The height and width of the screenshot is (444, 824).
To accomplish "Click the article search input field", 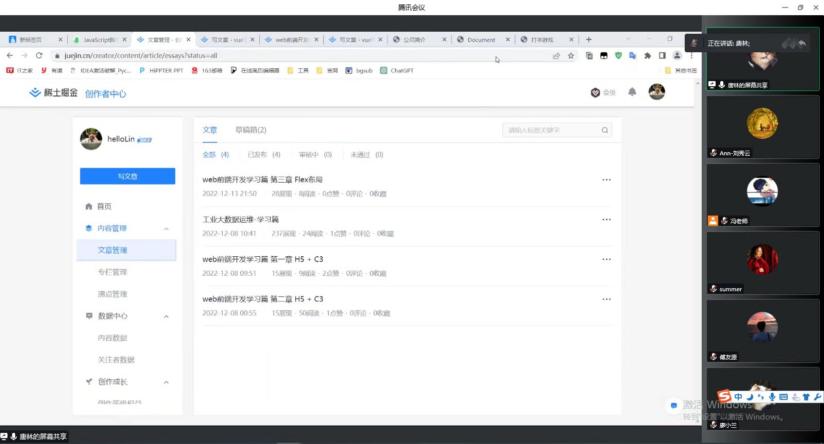I will coord(550,130).
